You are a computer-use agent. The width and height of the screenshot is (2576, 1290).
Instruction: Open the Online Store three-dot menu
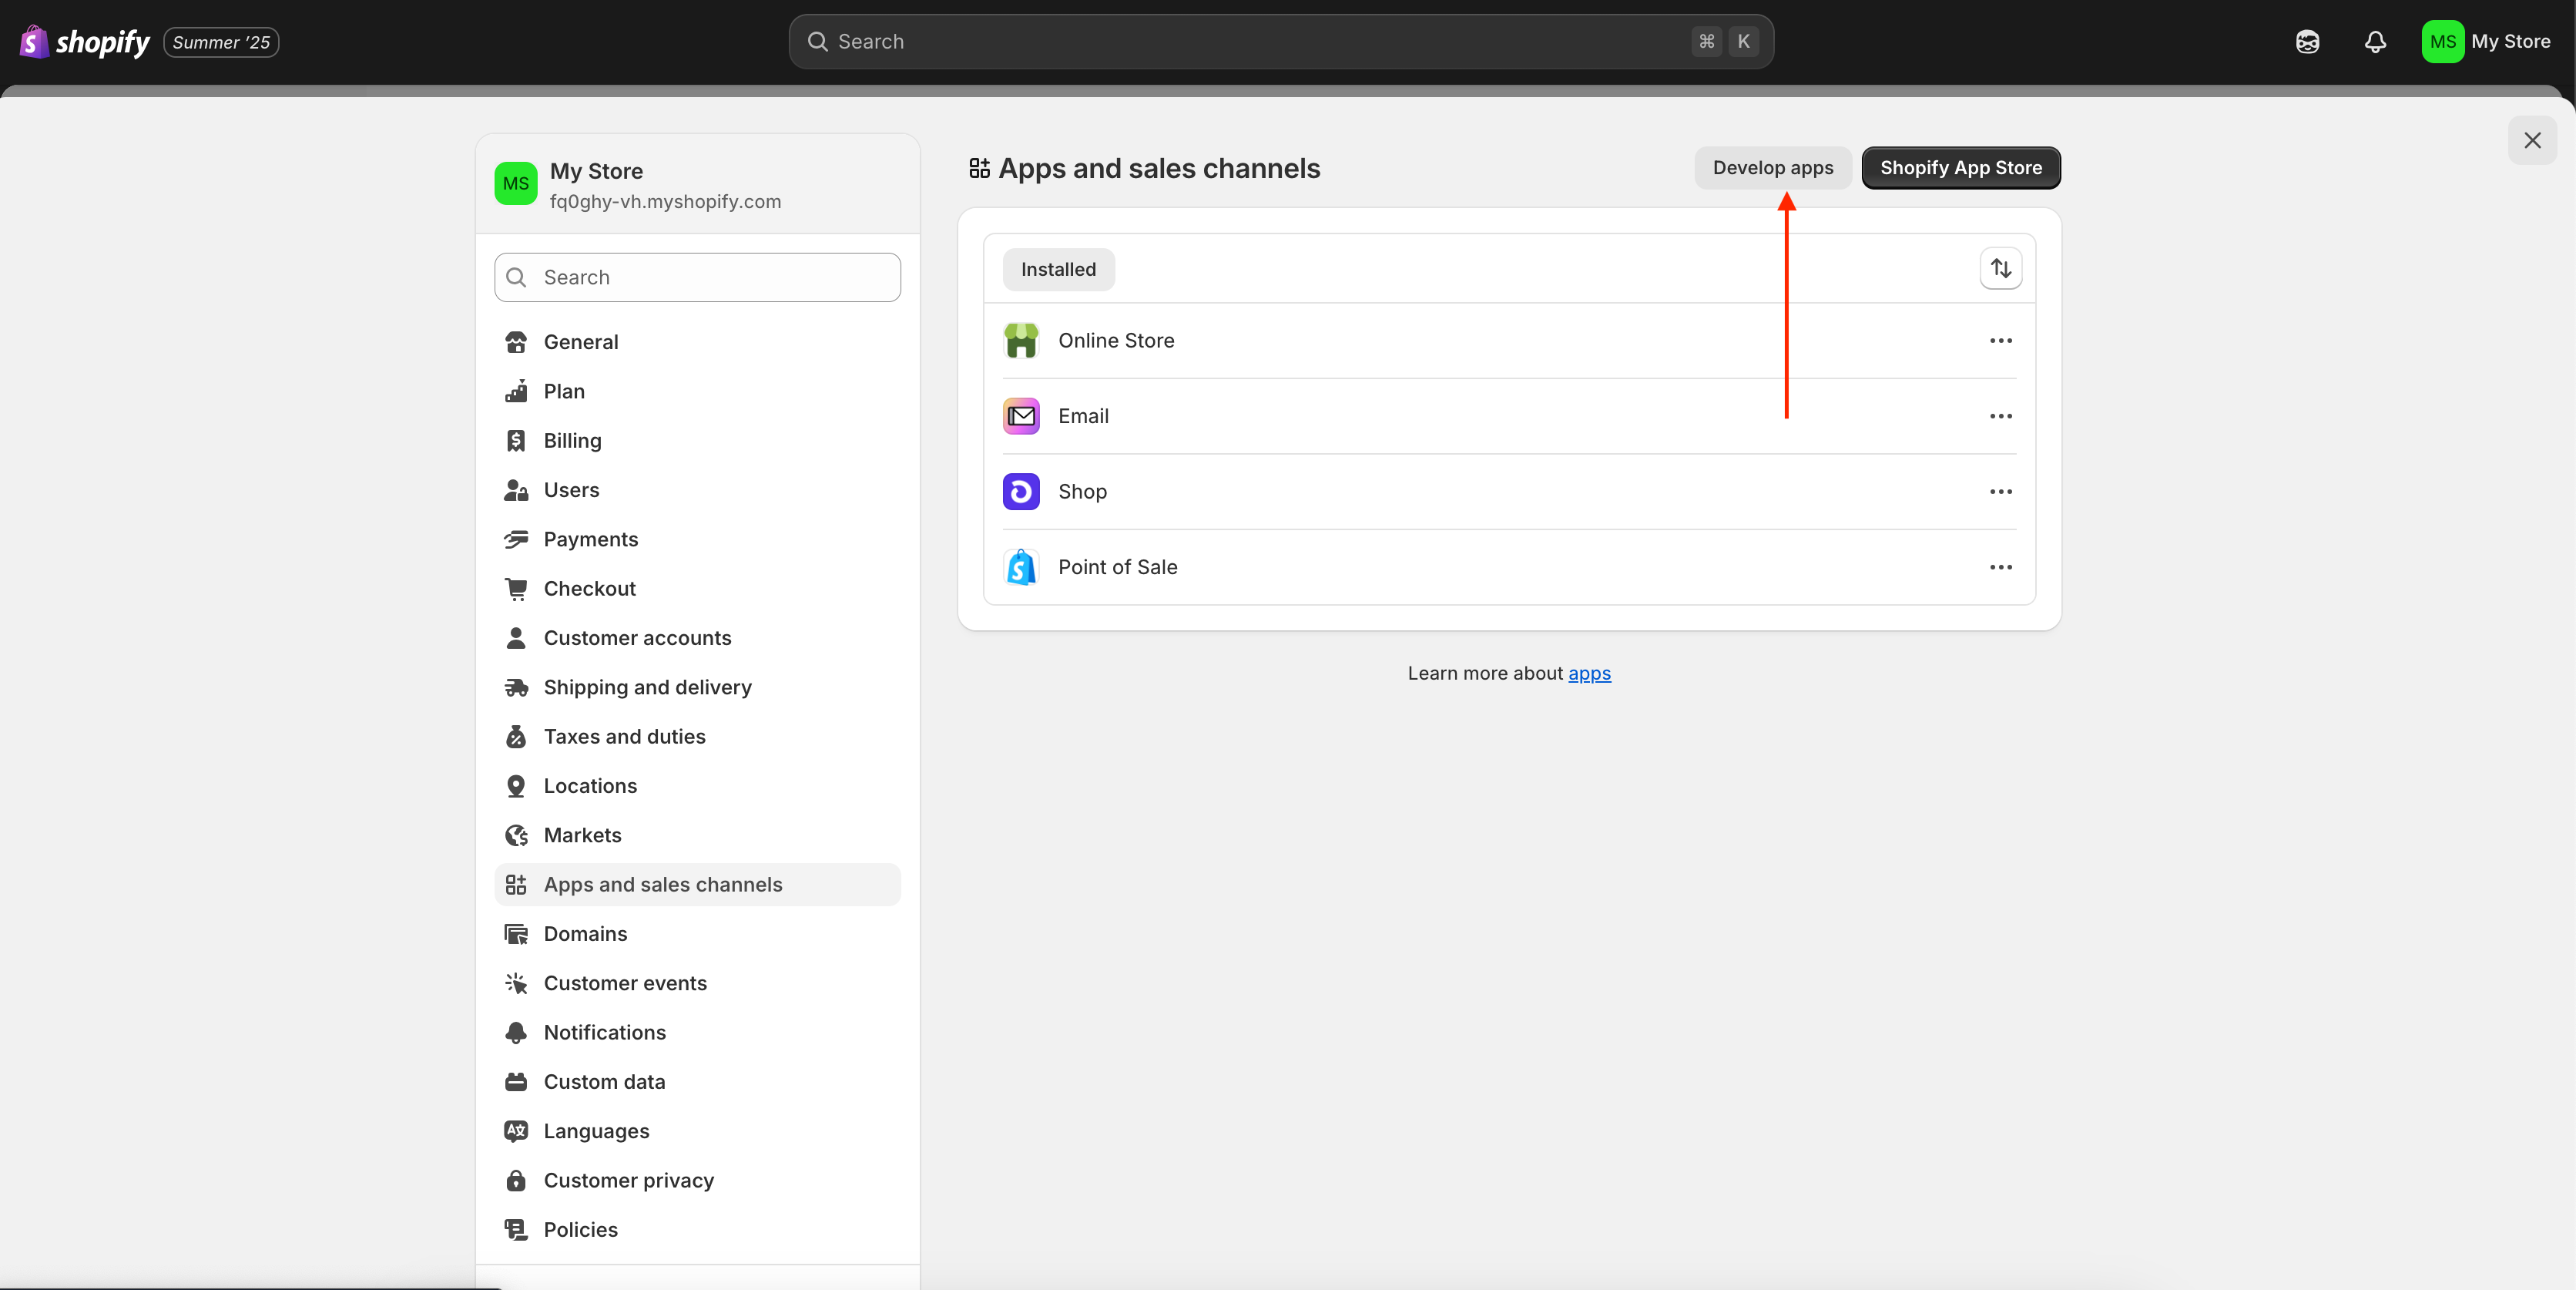(x=2000, y=341)
